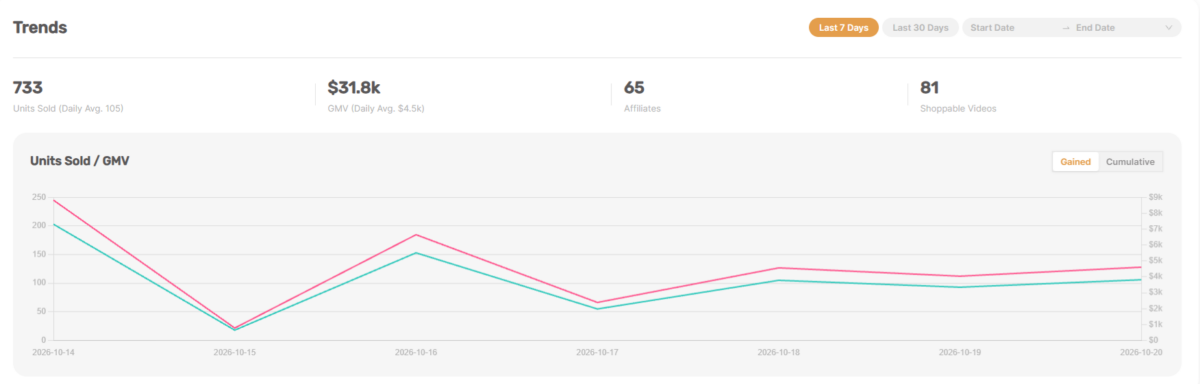Click the teal line low point at 2026-10-15
This screenshot has width=1200, height=384.
tap(235, 330)
